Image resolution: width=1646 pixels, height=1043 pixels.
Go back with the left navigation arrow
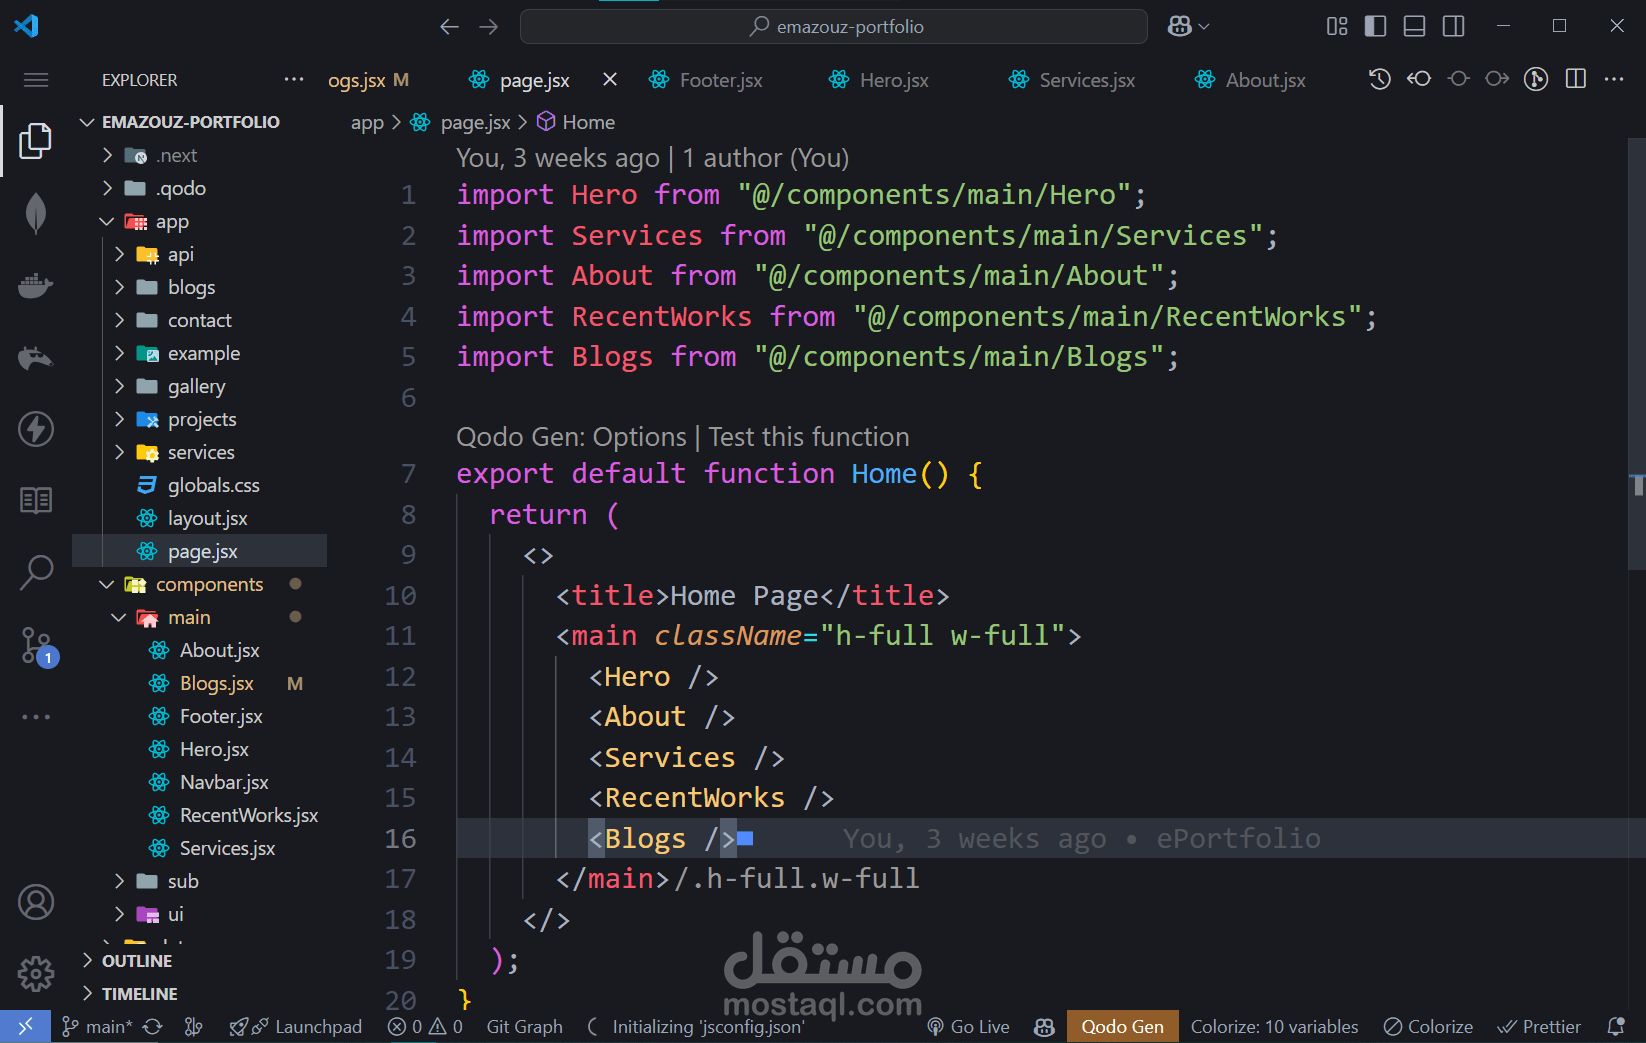449,27
